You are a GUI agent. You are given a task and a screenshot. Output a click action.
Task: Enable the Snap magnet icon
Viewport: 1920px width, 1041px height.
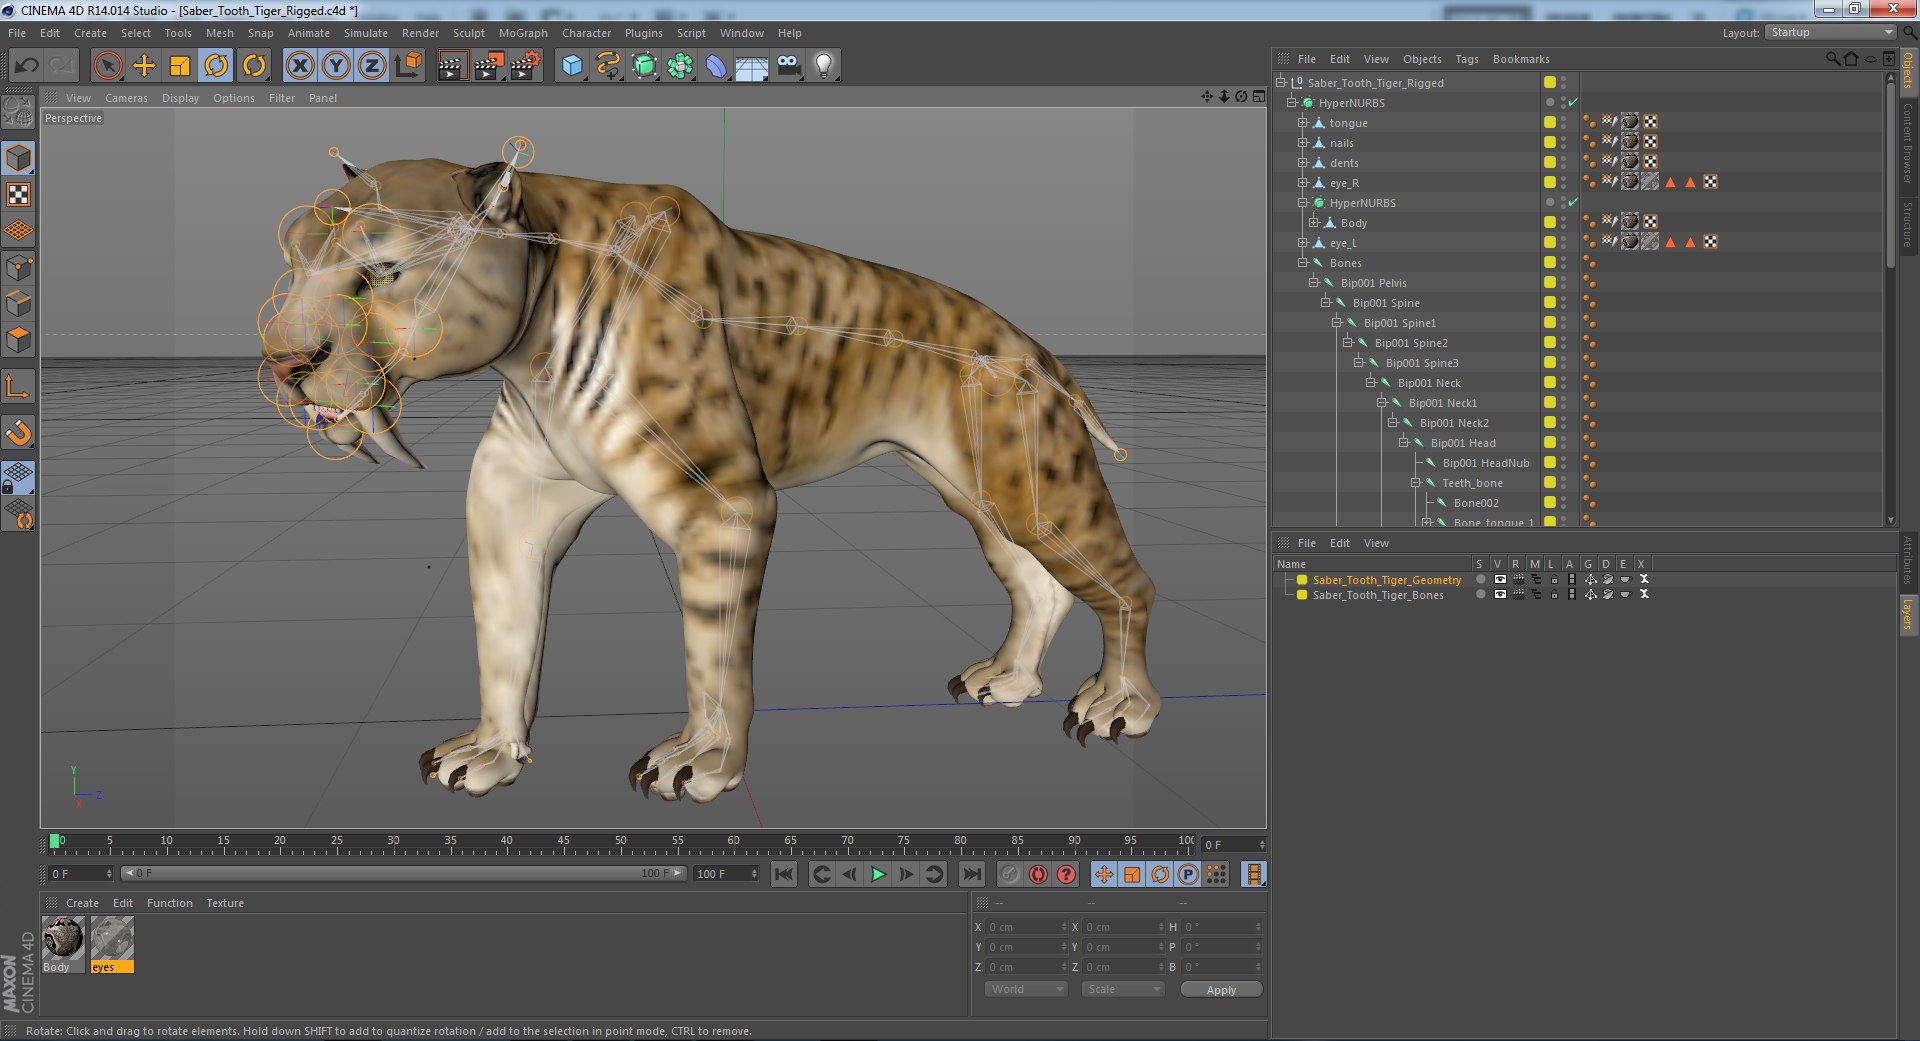(x=19, y=433)
